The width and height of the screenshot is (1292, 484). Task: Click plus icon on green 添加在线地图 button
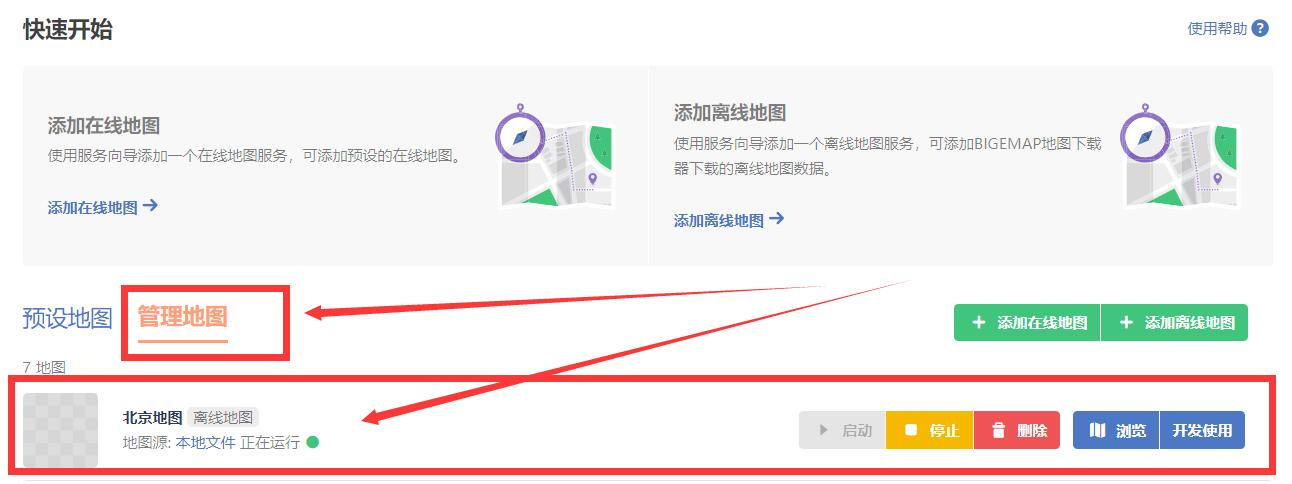tap(979, 322)
